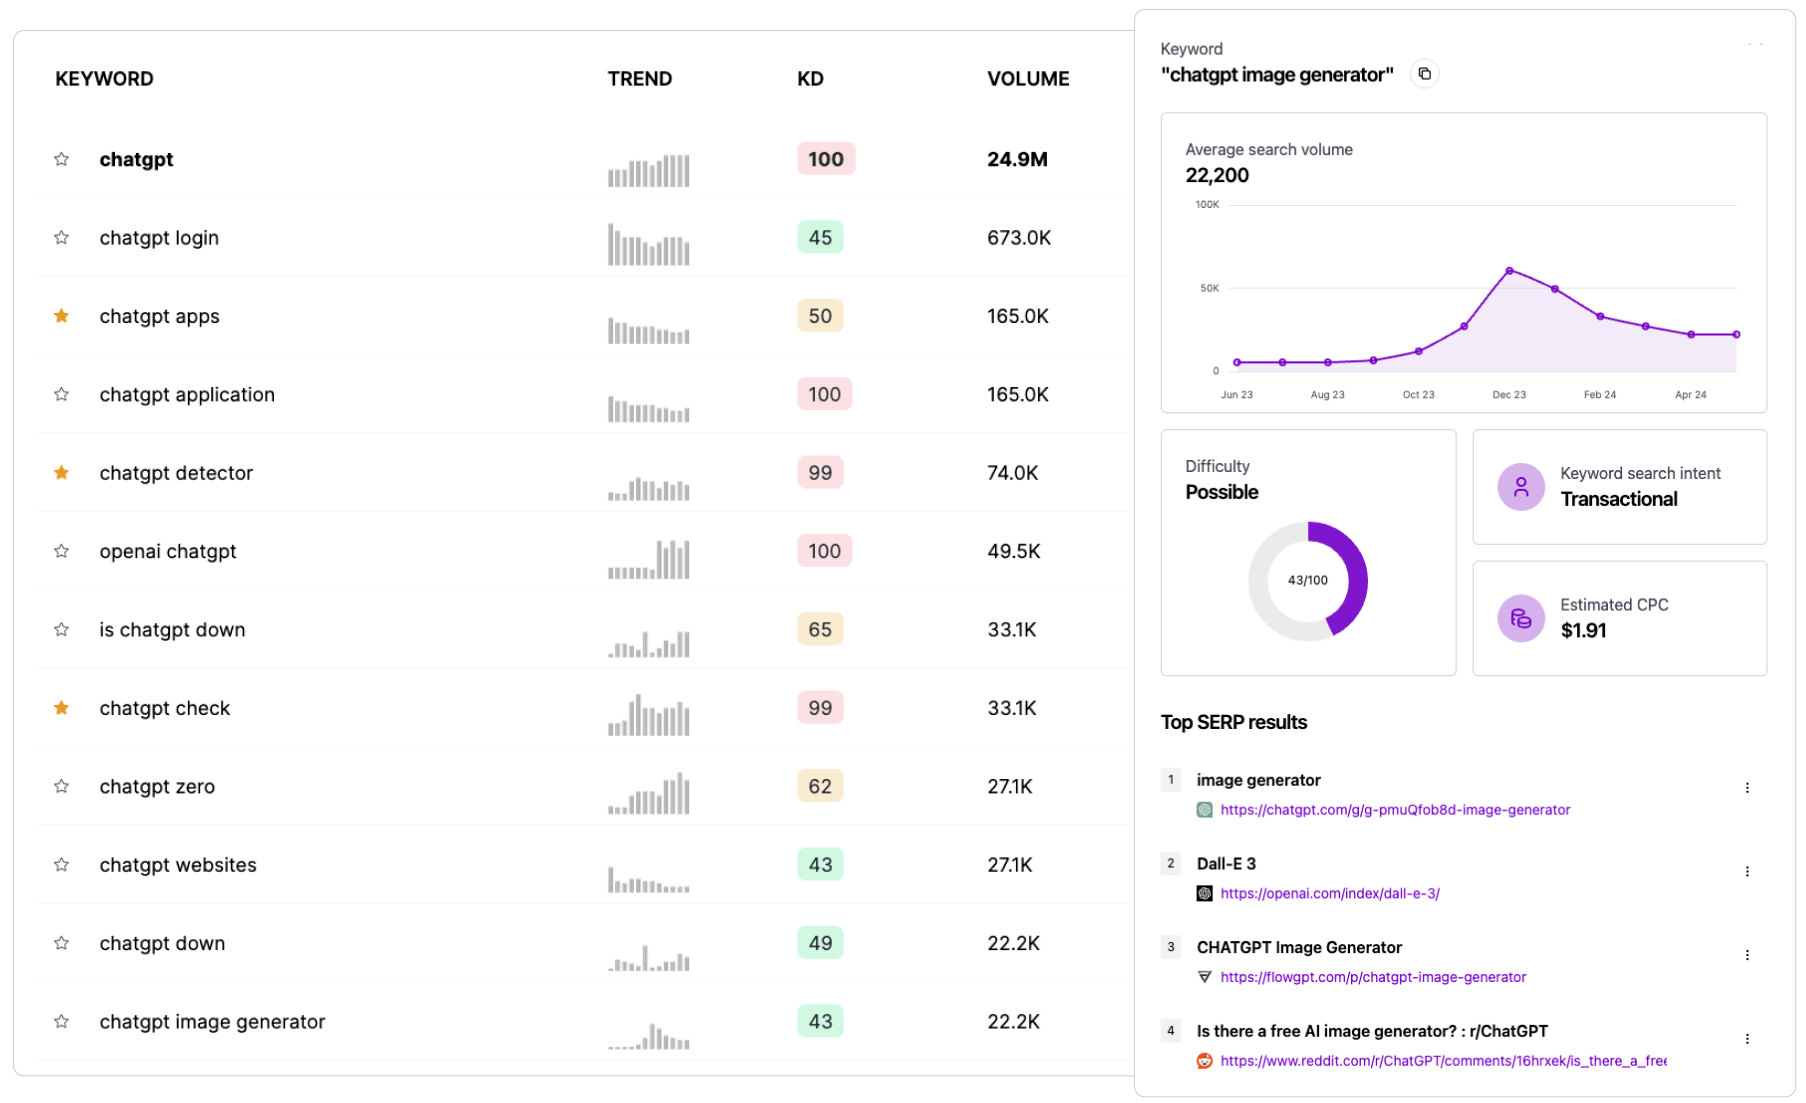Viewport: 1806px width, 1103px height.
Task: Open the Dall-E 3 result options menu
Action: tap(1747, 870)
